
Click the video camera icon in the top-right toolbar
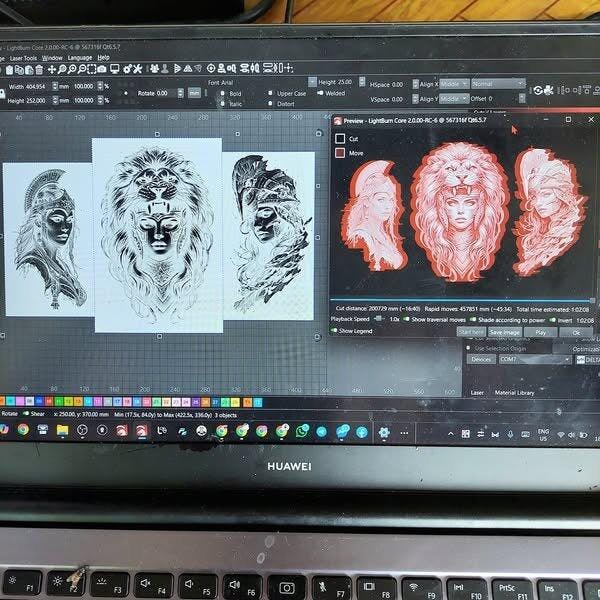(x=549, y=90)
